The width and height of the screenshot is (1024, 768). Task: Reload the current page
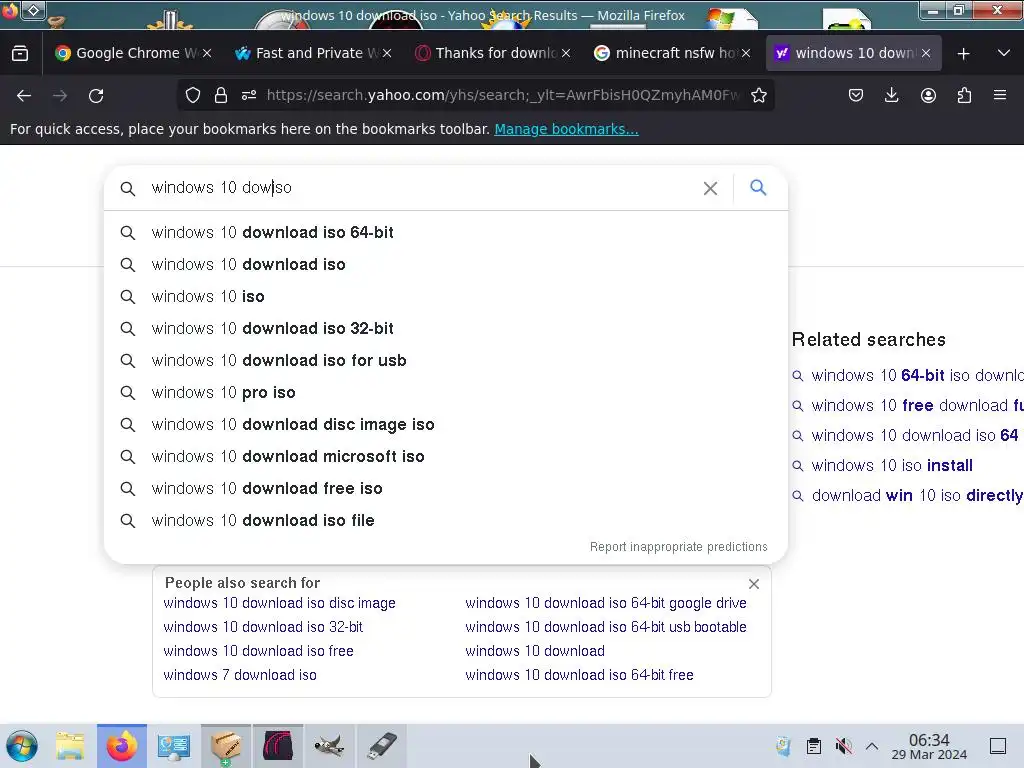96,95
